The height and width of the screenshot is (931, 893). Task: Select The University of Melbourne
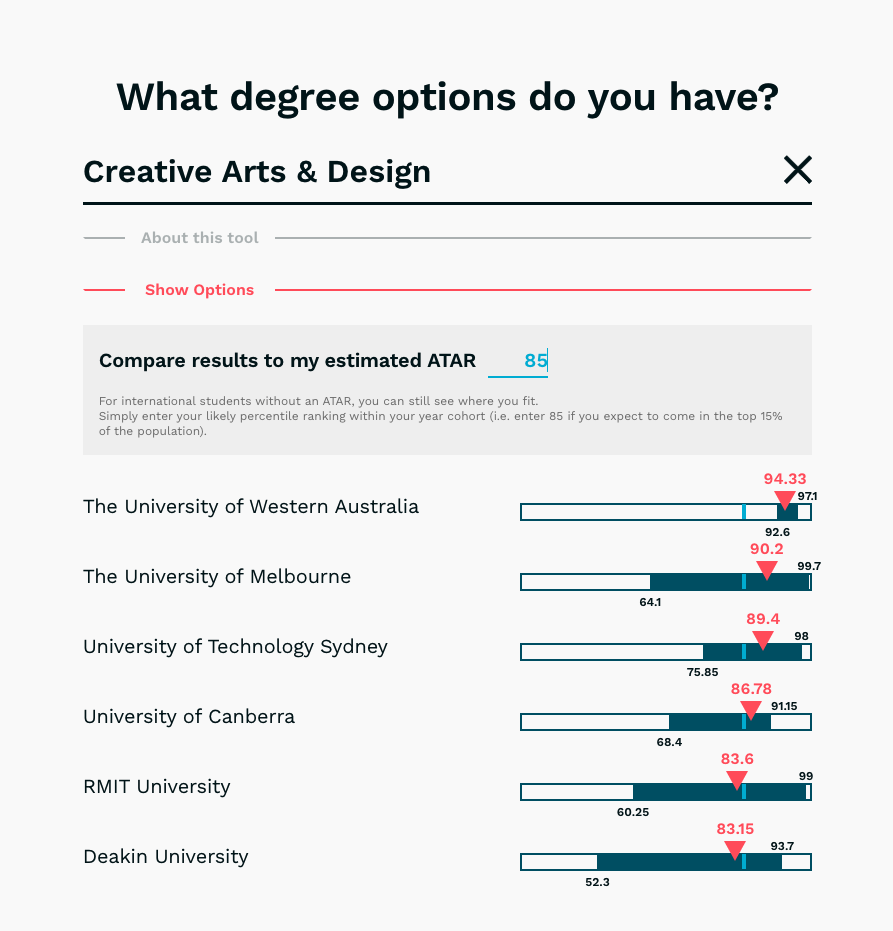click(217, 576)
